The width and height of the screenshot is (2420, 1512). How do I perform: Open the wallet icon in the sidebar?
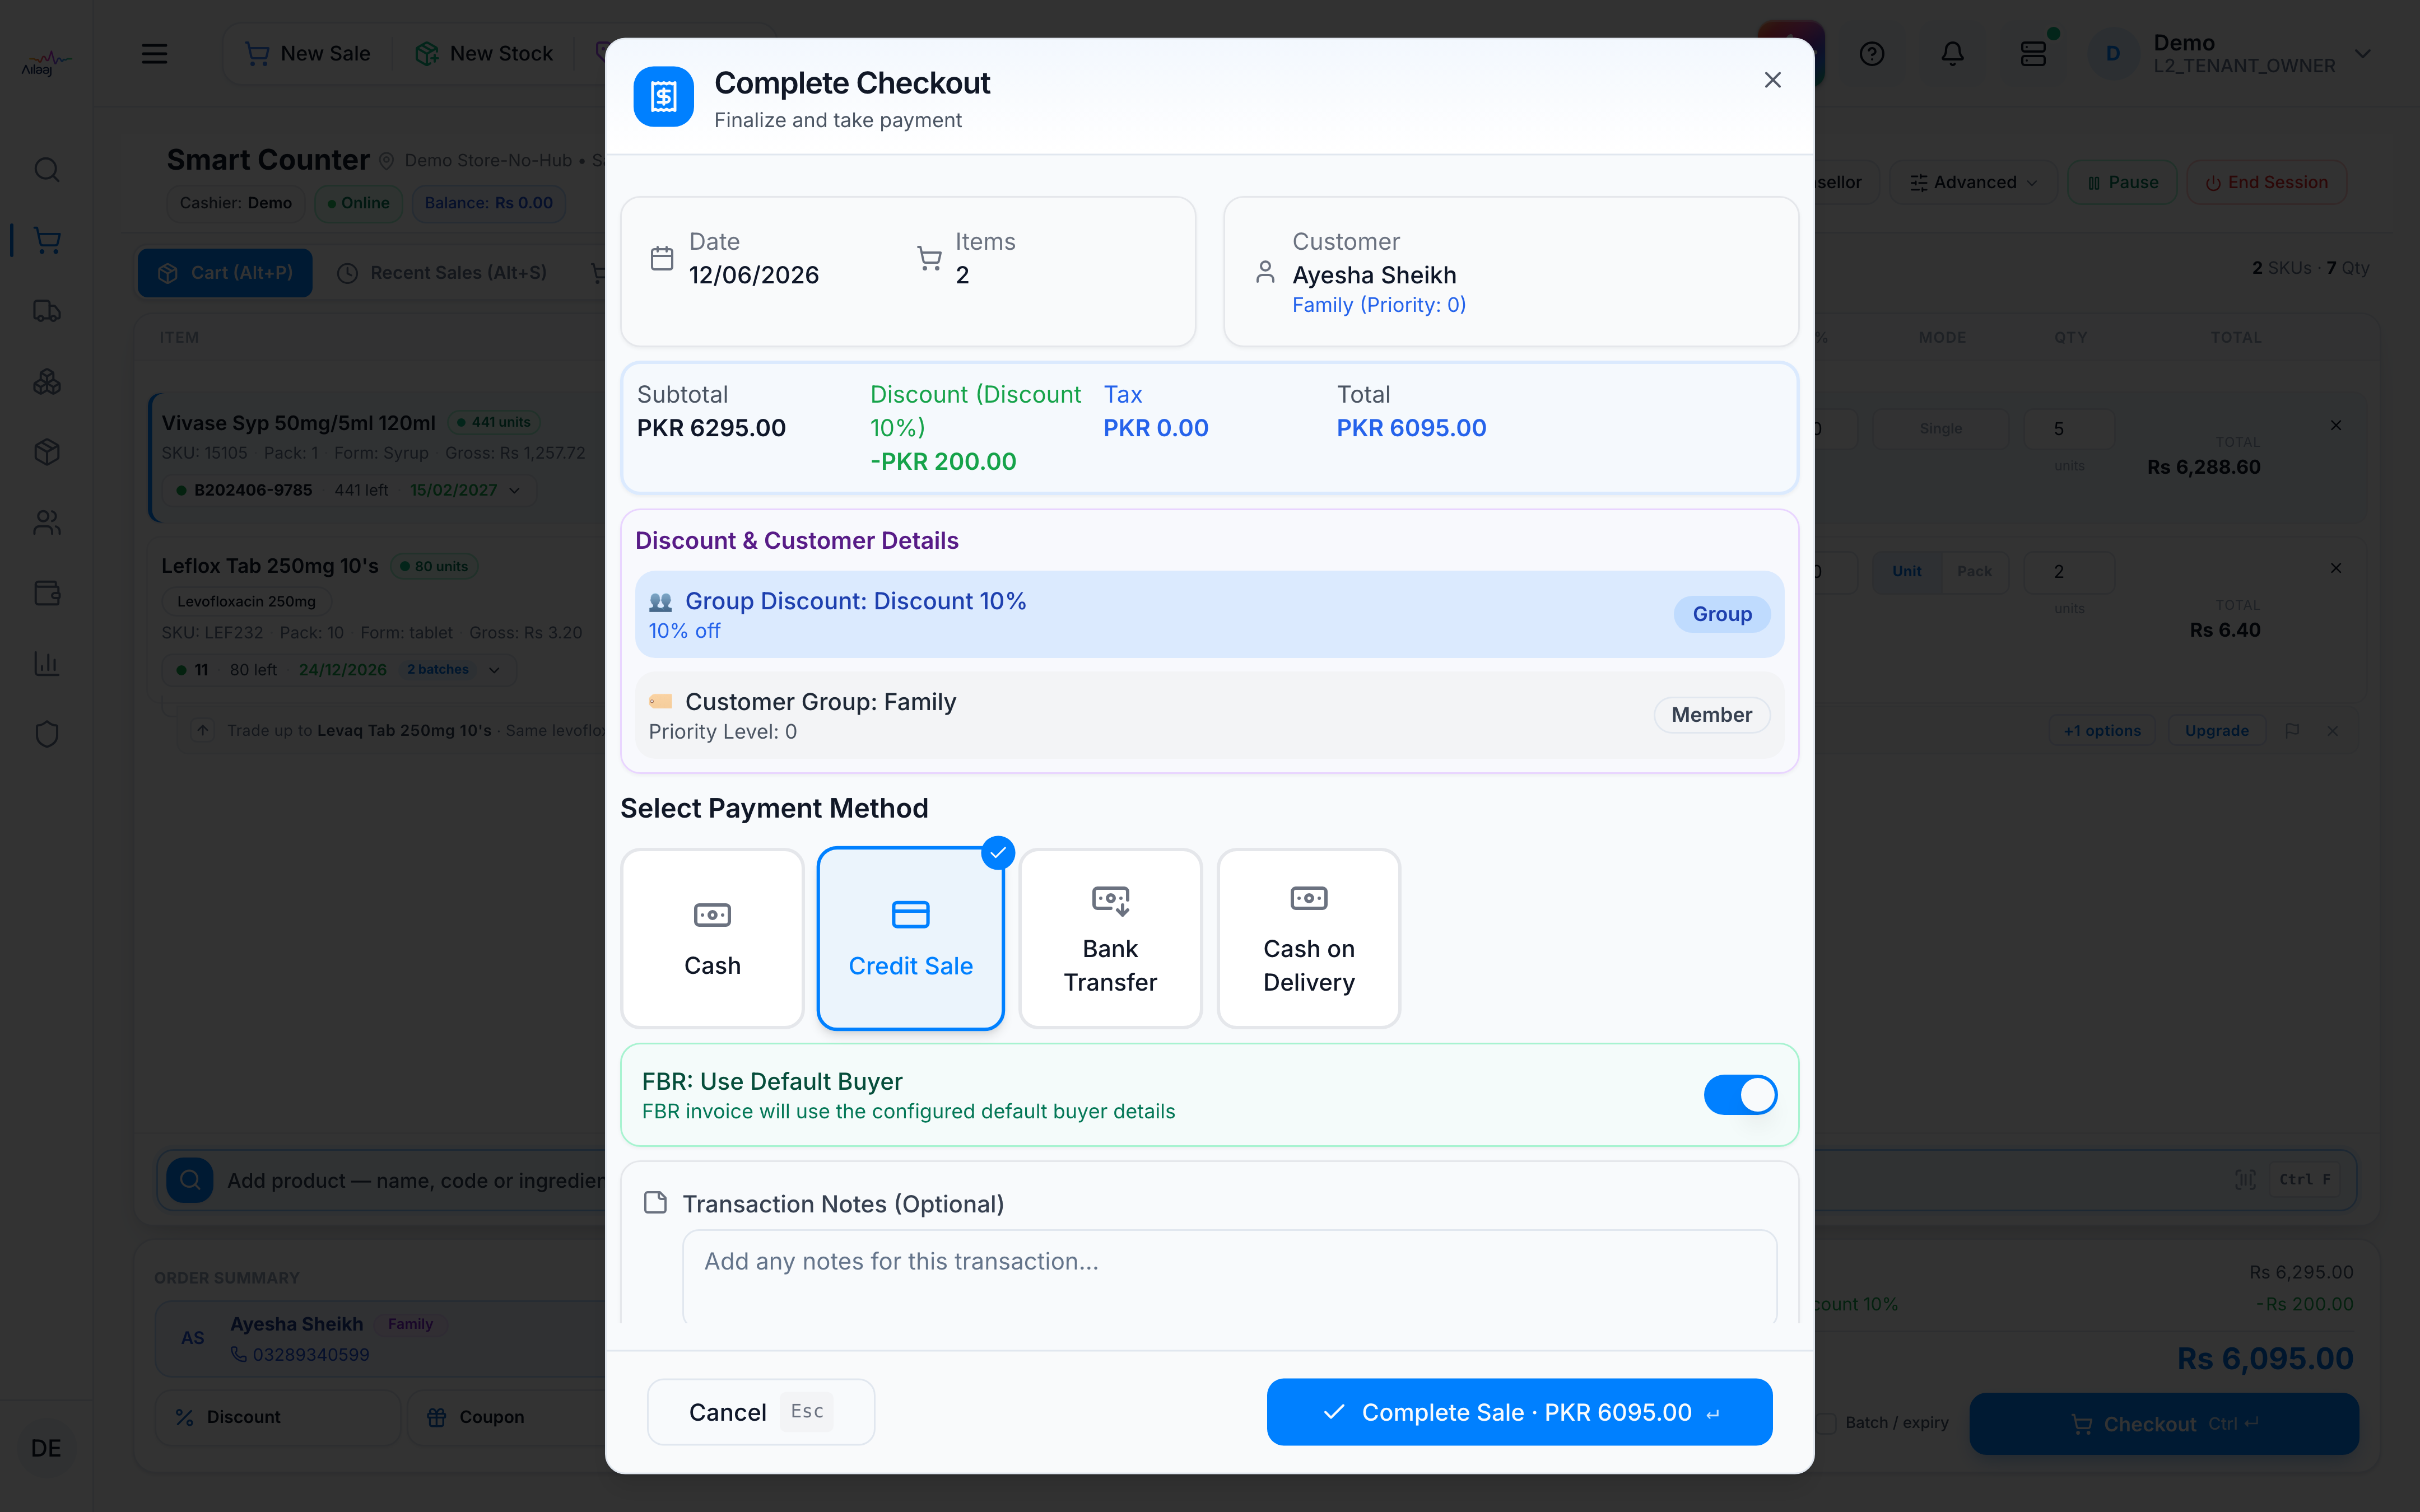coord(47,593)
